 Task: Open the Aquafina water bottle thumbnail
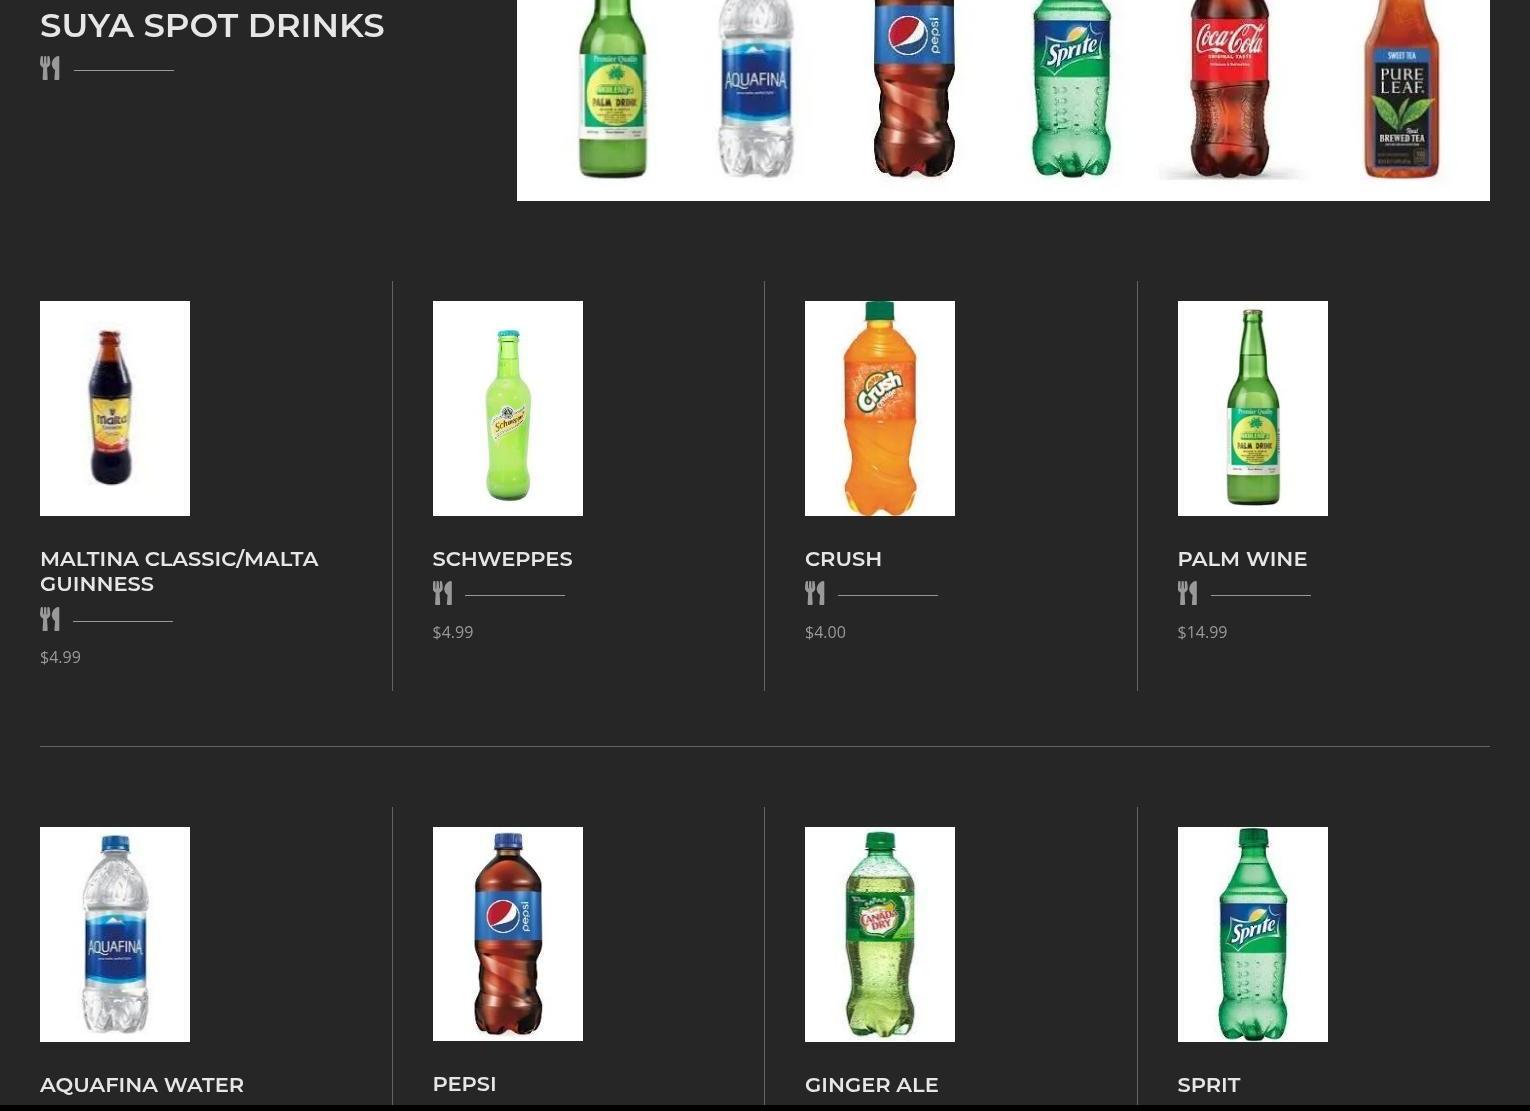115,934
